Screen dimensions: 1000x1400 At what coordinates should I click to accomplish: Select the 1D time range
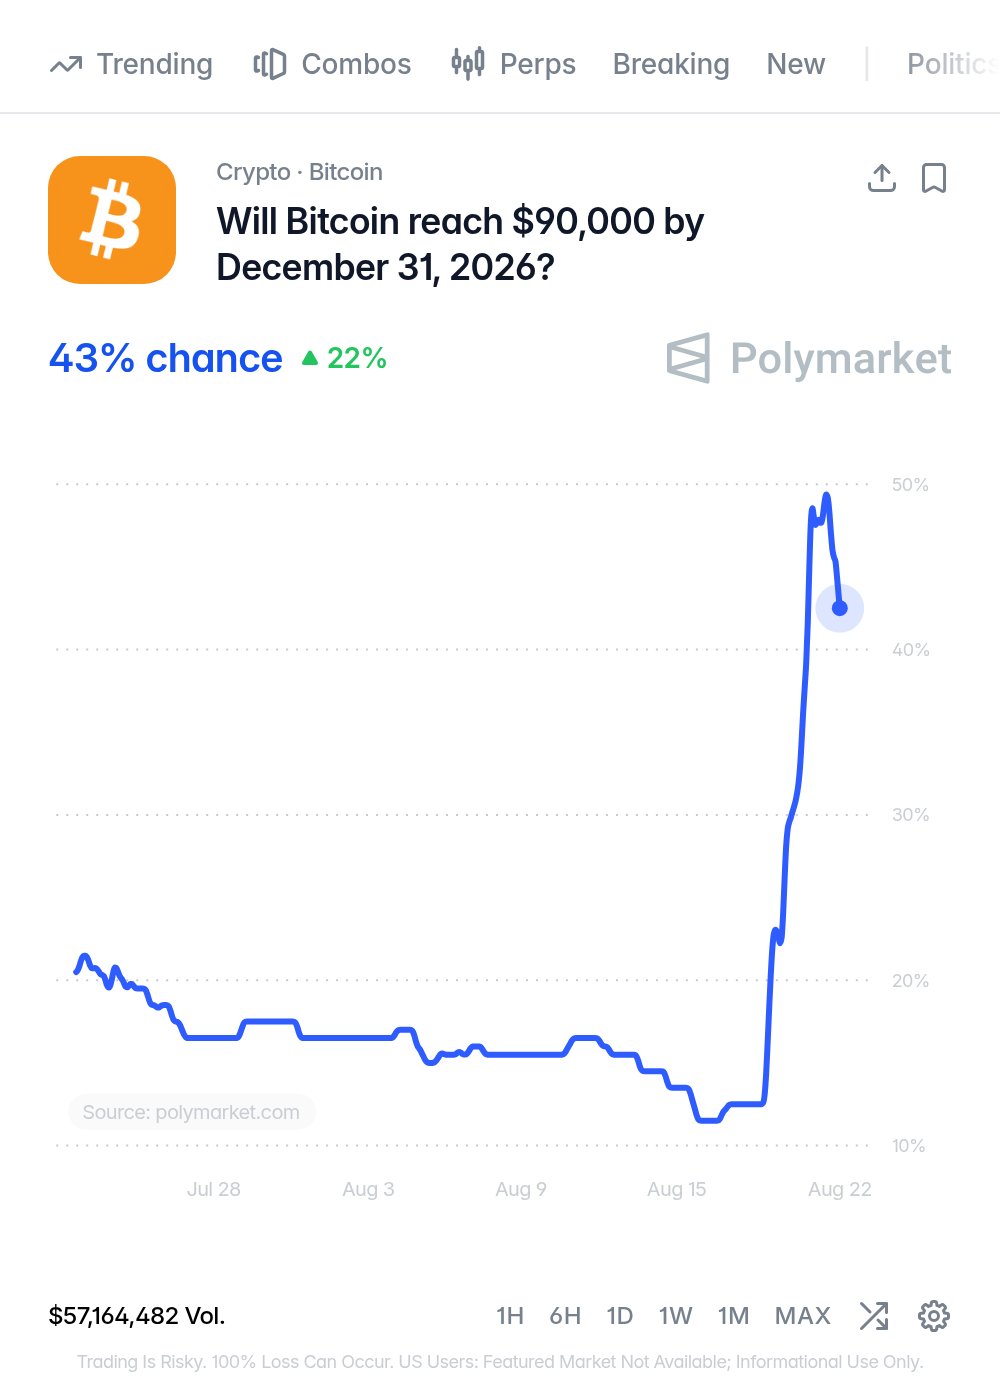tap(620, 1316)
